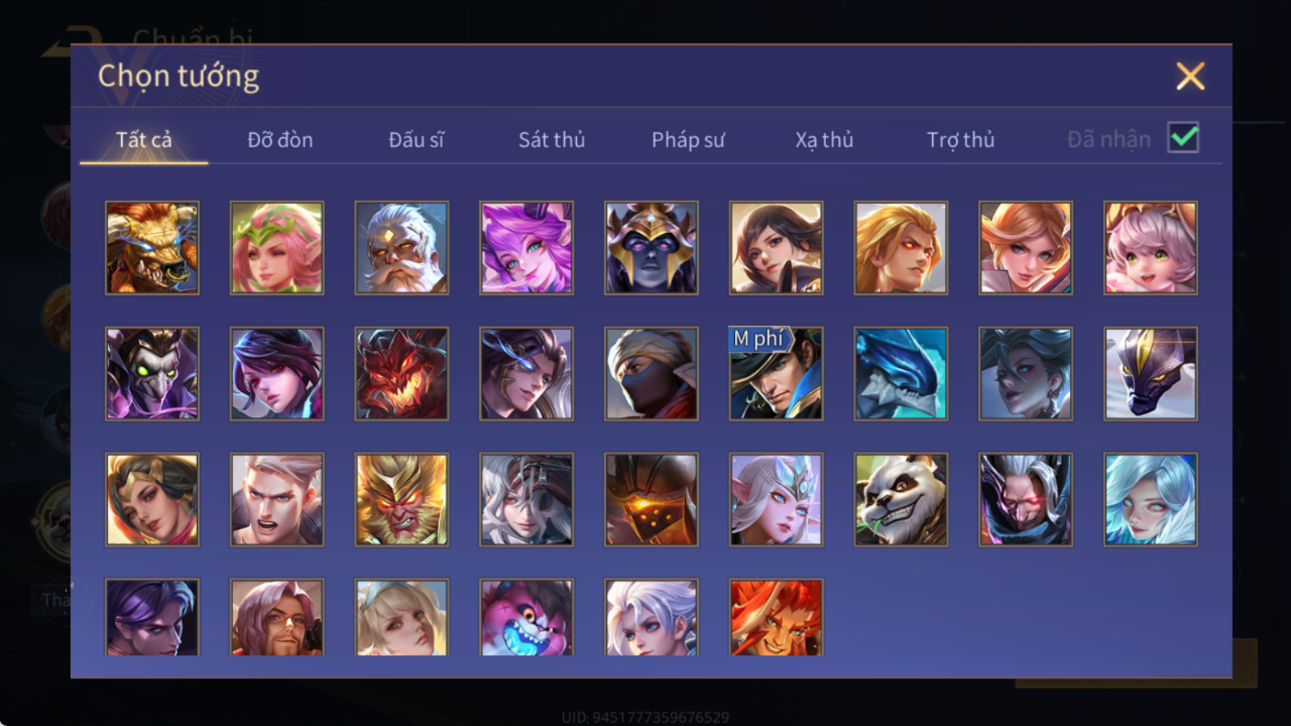The width and height of the screenshot is (1291, 726).
Task: Pick the pink-haired girl with green headpiece
Action: pyautogui.click(x=277, y=248)
